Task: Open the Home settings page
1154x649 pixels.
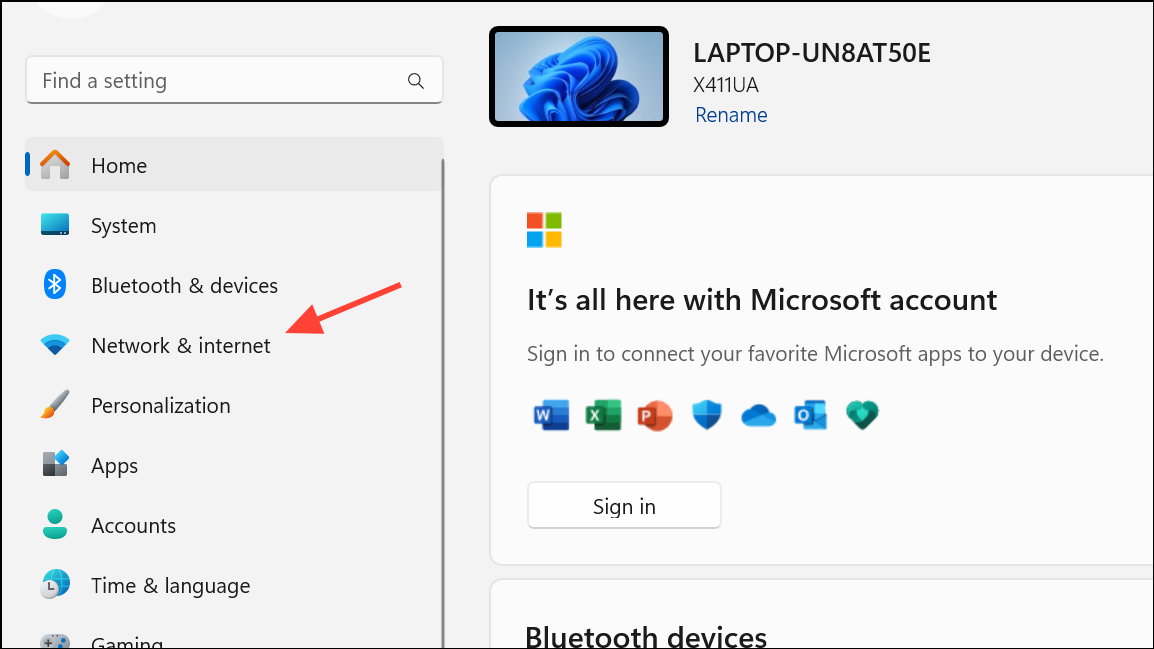Action: [234, 165]
